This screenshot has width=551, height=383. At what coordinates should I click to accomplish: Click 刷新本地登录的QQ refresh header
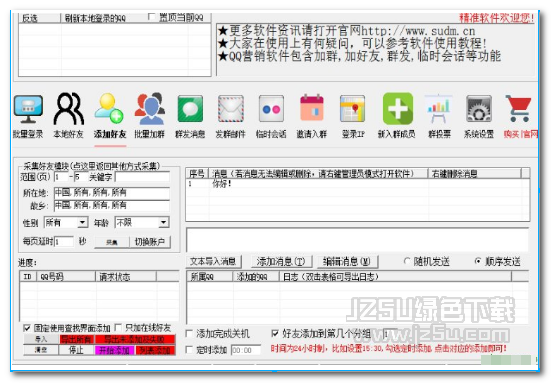[95, 18]
